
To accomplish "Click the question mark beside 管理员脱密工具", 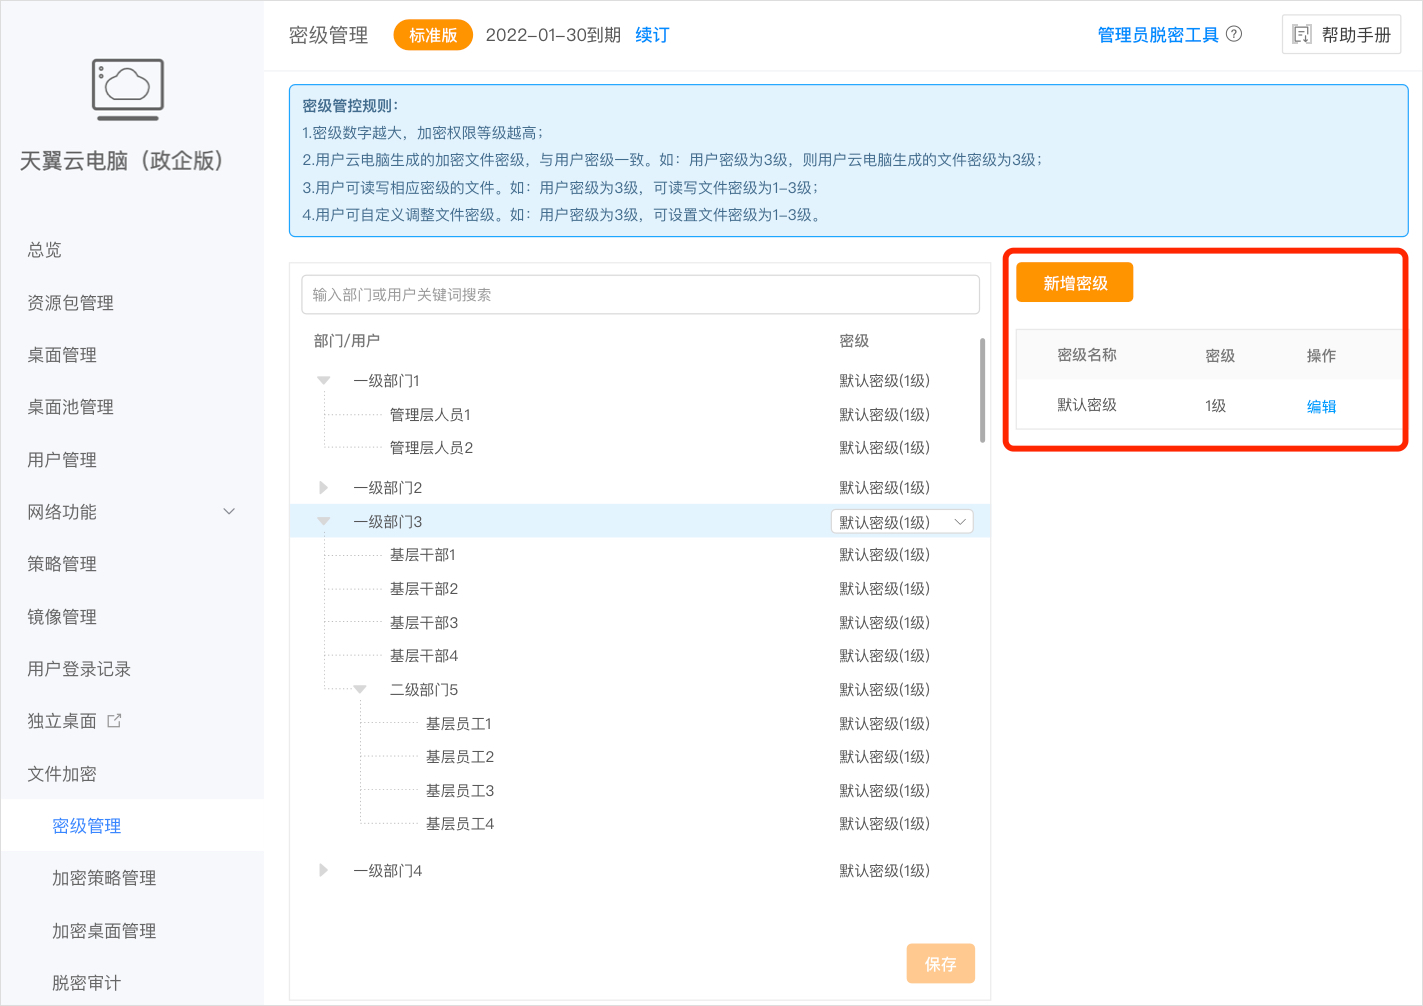I will [1235, 34].
